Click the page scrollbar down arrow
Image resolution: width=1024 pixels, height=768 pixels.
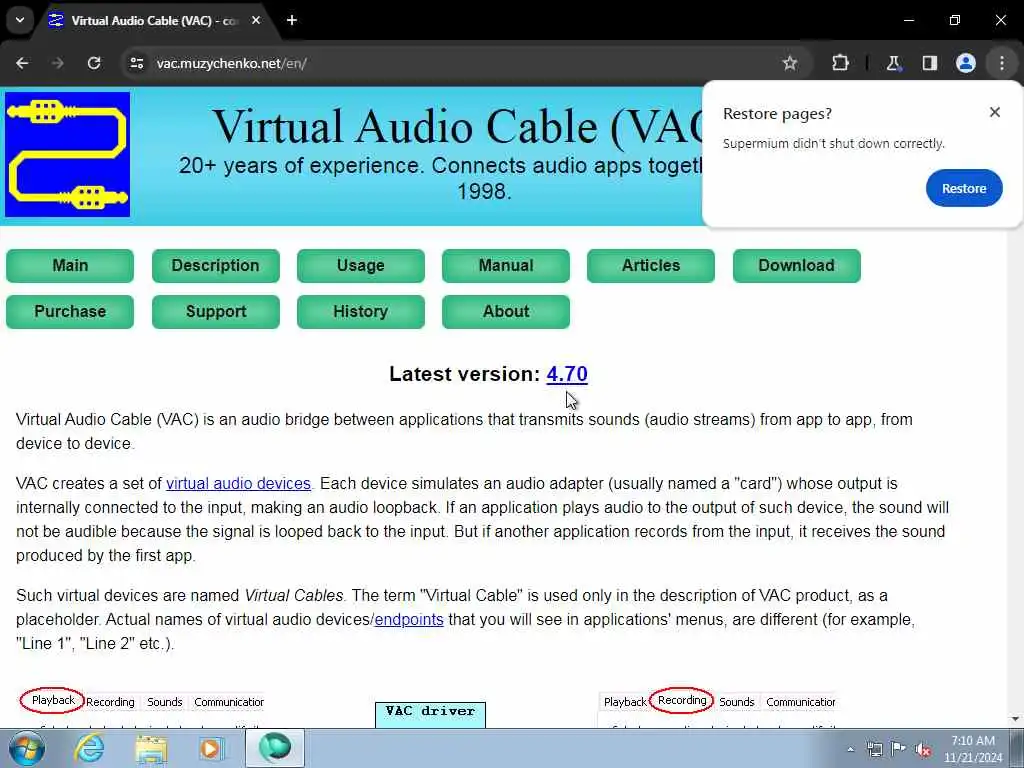point(1015,719)
